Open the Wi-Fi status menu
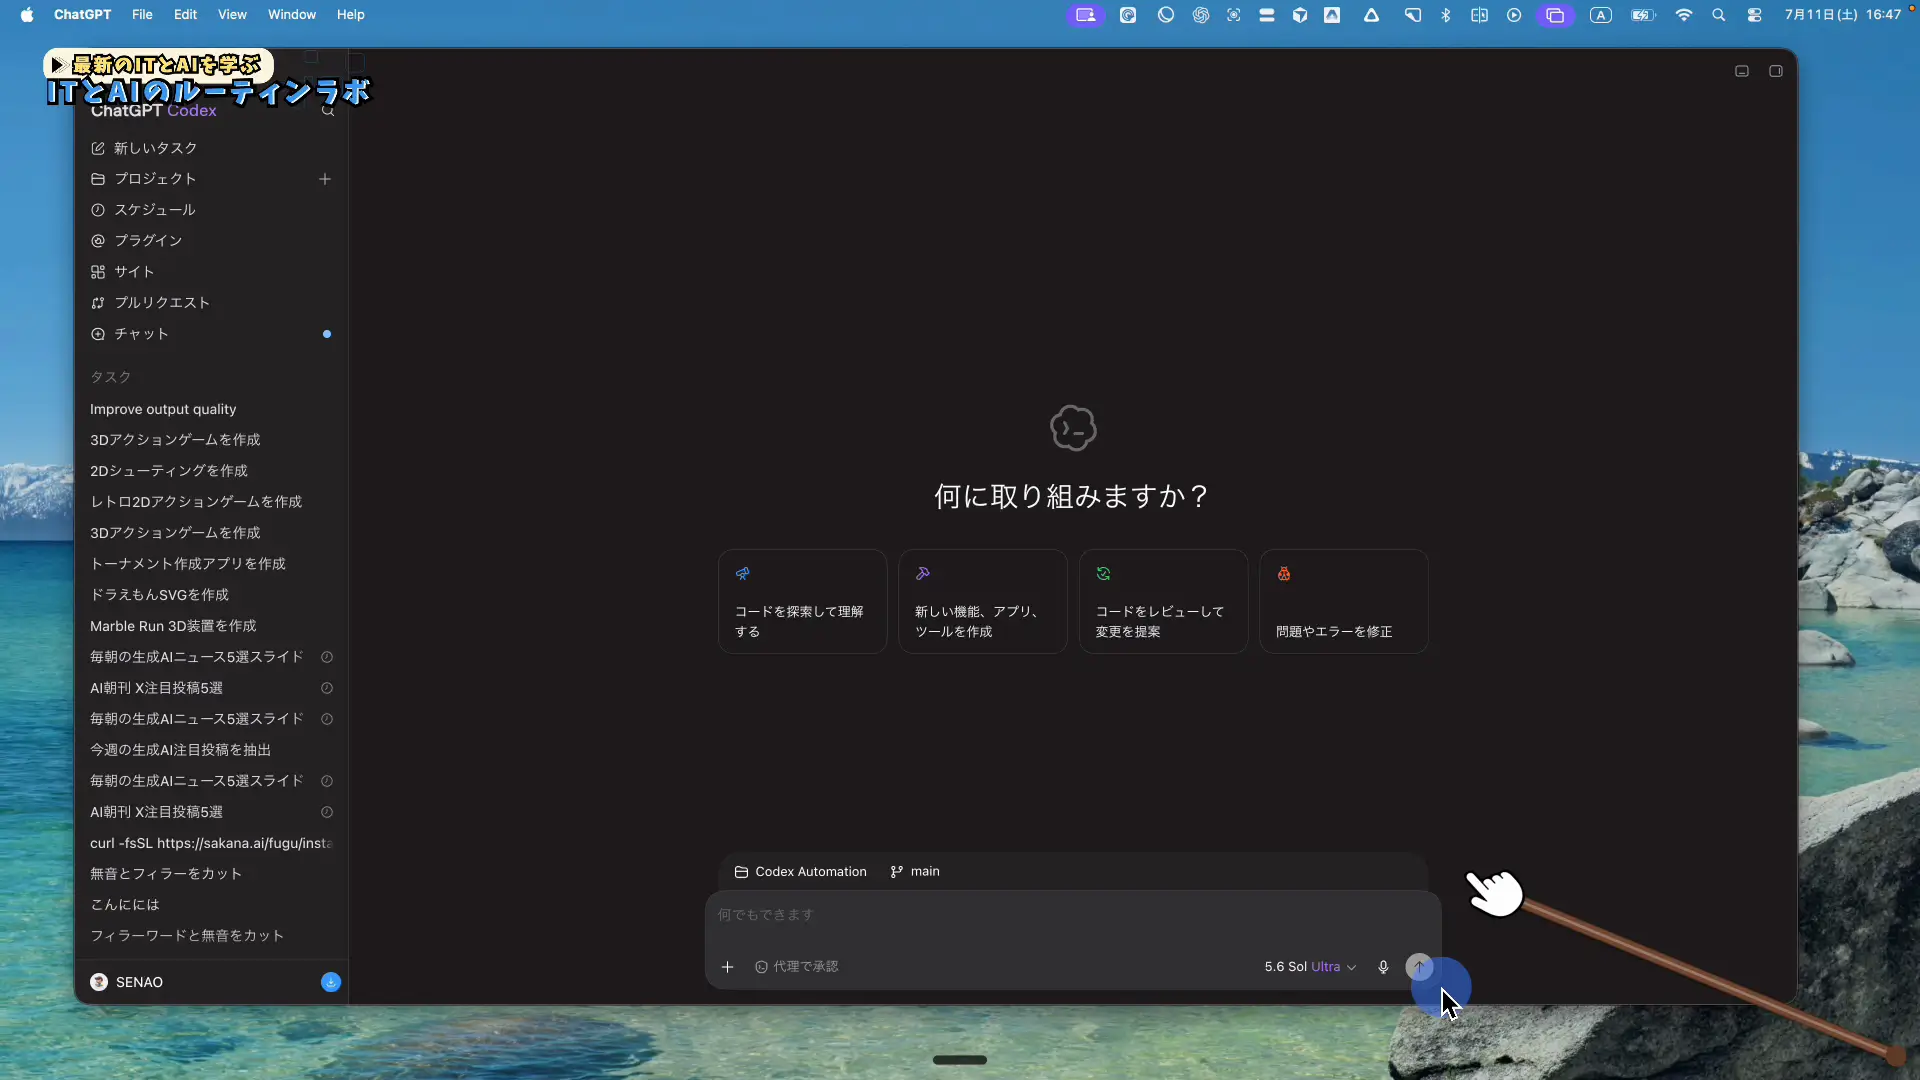The width and height of the screenshot is (1920, 1080). [1684, 15]
